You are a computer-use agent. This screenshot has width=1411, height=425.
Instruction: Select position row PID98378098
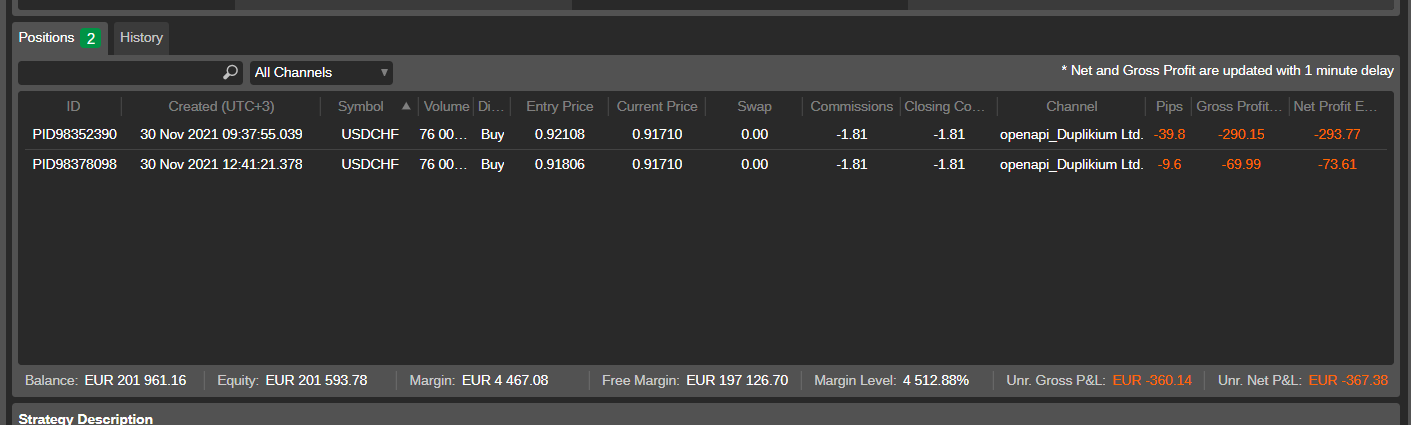[x=705, y=164]
